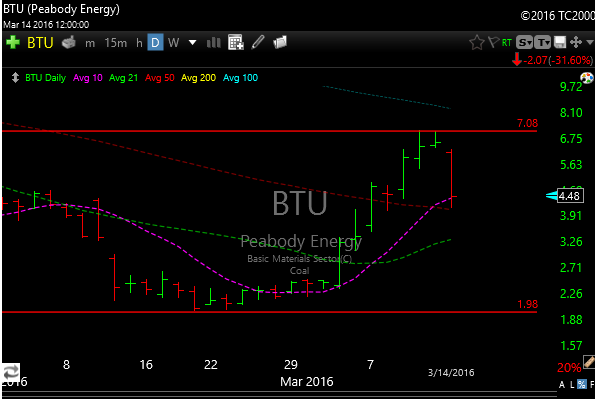Screen dimensions: 595x399
Task: Toggle the '%' percent scale option
Action: 582,384
